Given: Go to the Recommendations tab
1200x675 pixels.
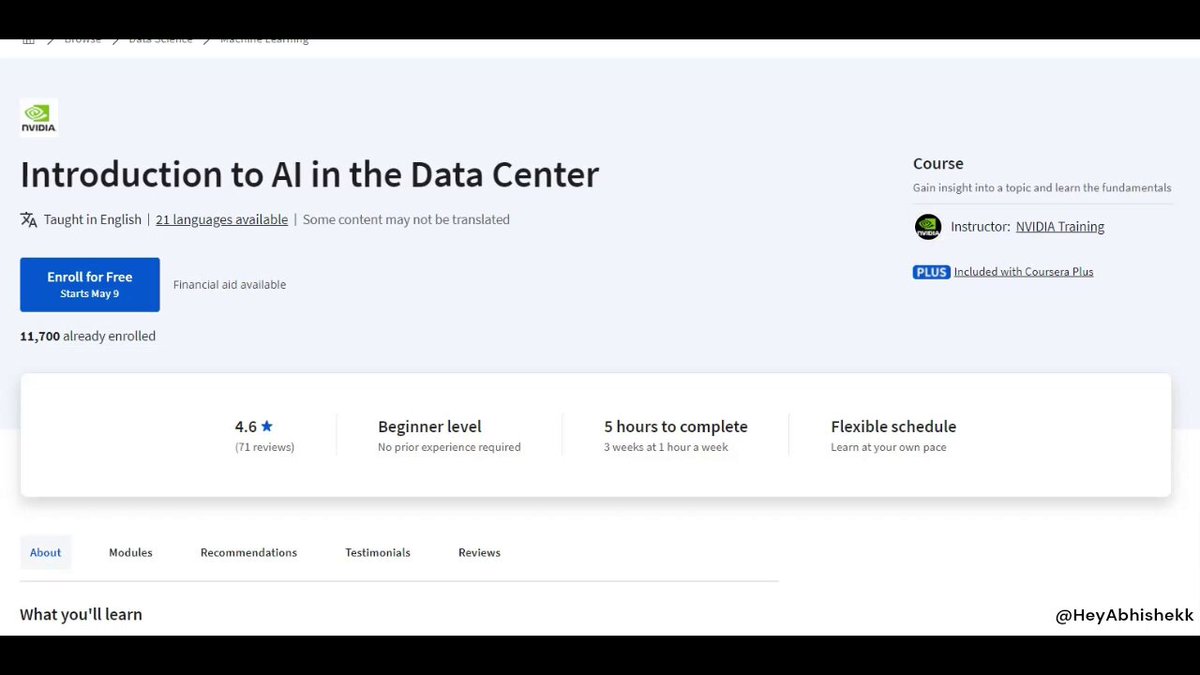Looking at the screenshot, I should pos(248,553).
